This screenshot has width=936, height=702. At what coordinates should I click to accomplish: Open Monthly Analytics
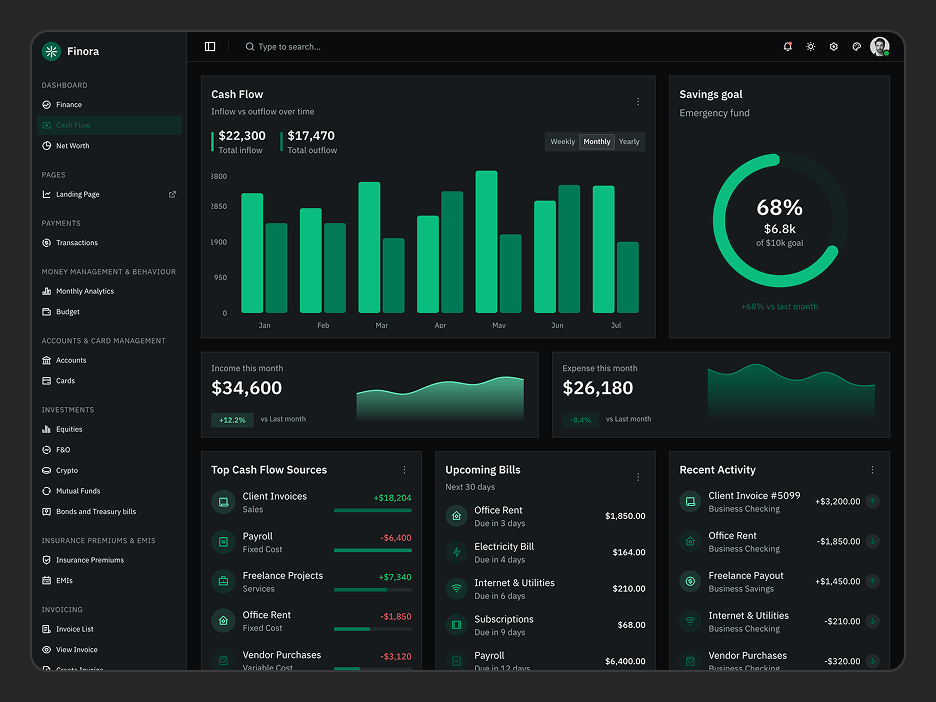(109, 291)
